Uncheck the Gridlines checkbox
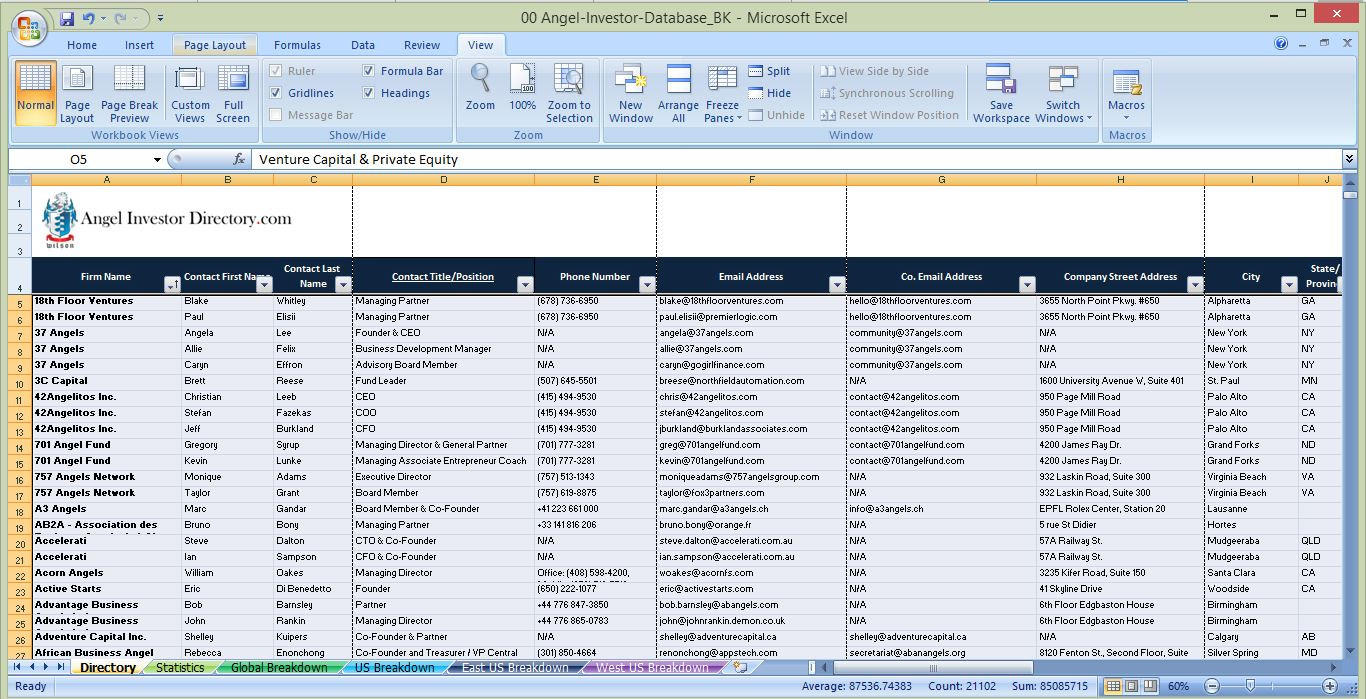 [276, 93]
